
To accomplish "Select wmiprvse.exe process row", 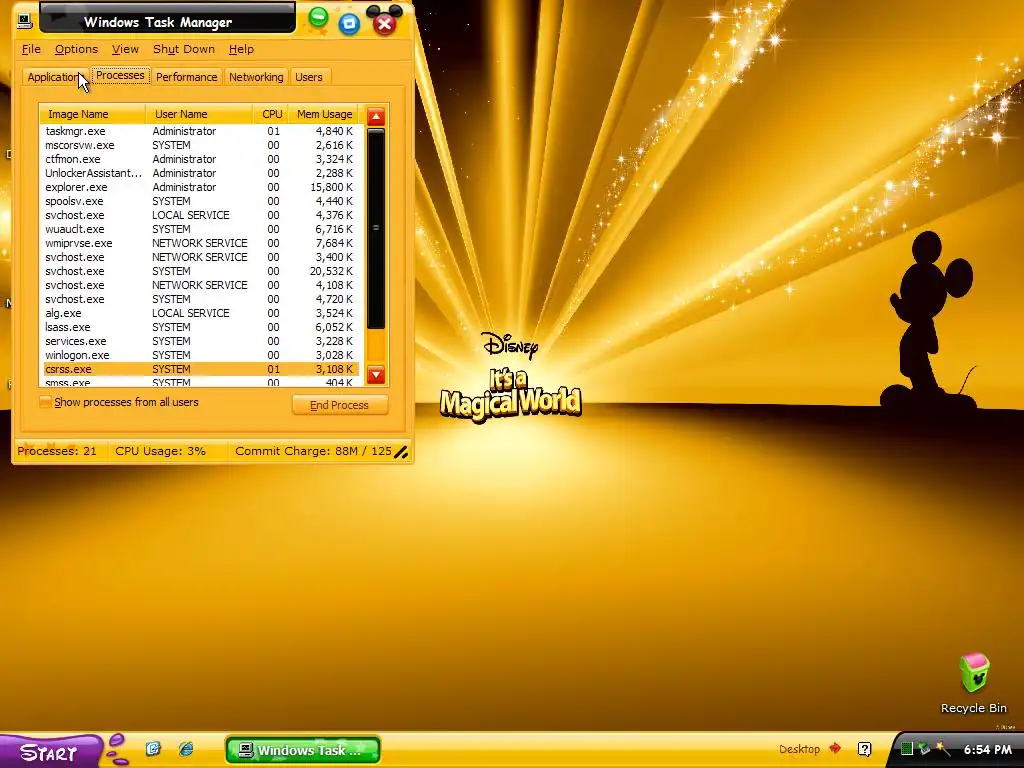I will click(x=200, y=243).
